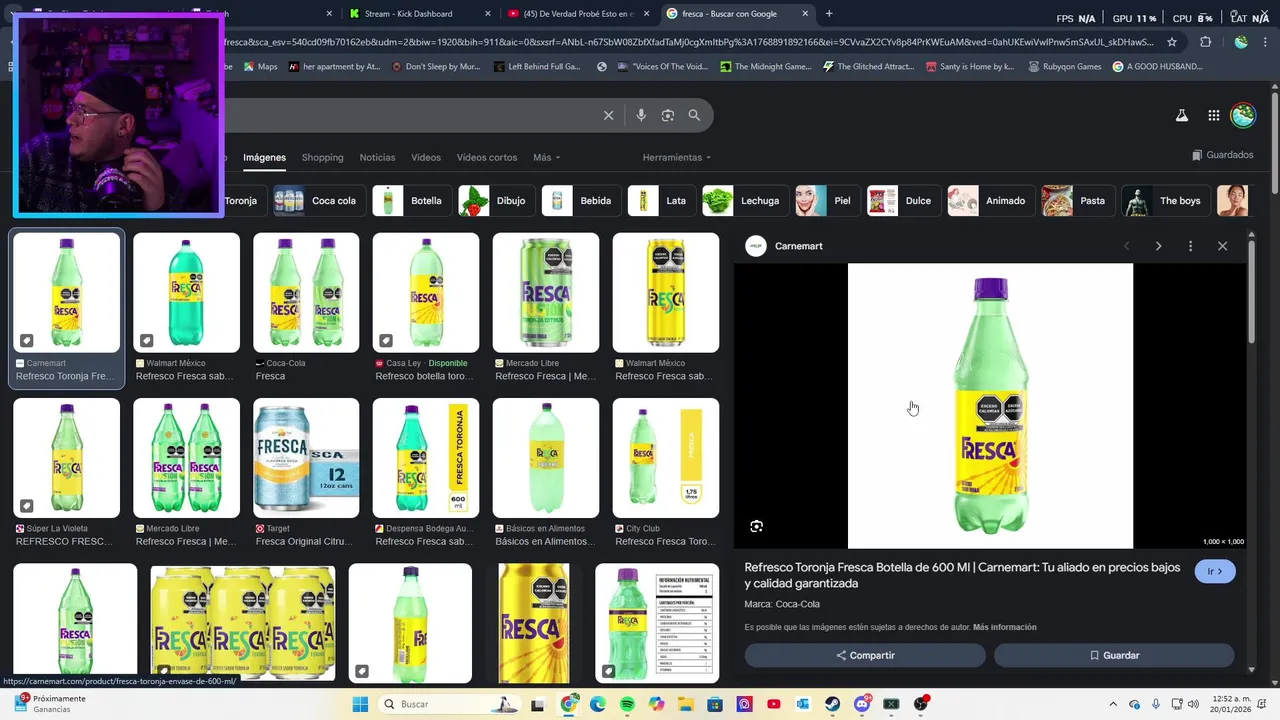Open the browser extensions puzzle icon
1280x720 pixels.
[1205, 42]
